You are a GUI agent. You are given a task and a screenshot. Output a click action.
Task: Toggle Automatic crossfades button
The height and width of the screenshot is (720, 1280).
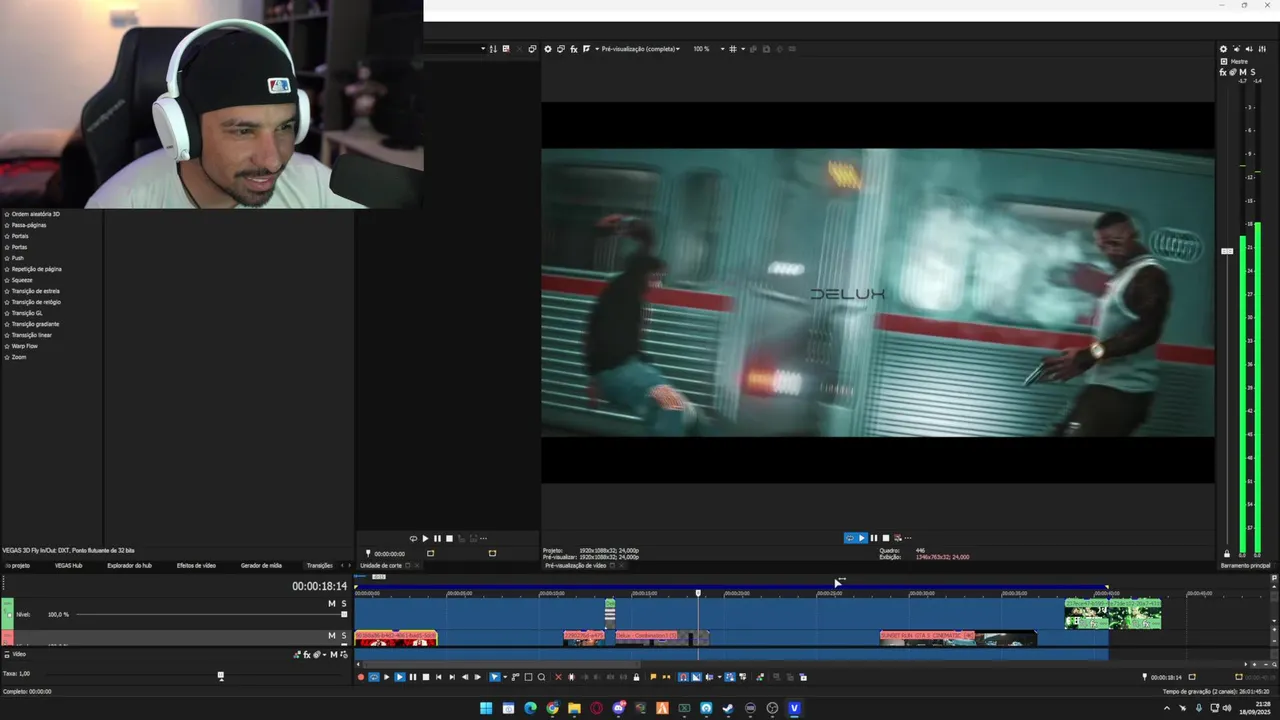(x=696, y=677)
